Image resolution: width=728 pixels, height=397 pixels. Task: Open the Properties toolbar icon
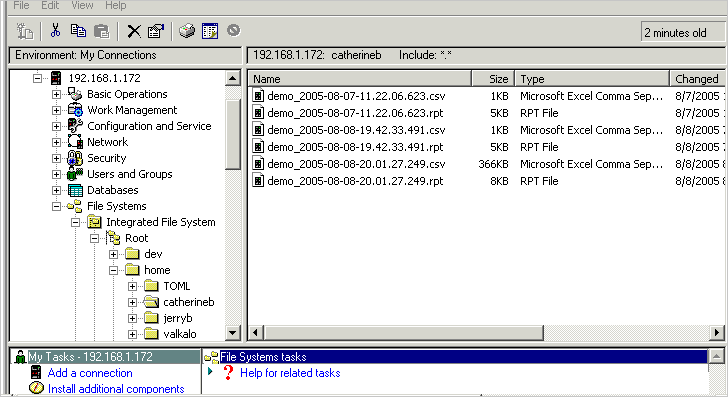coord(156,31)
